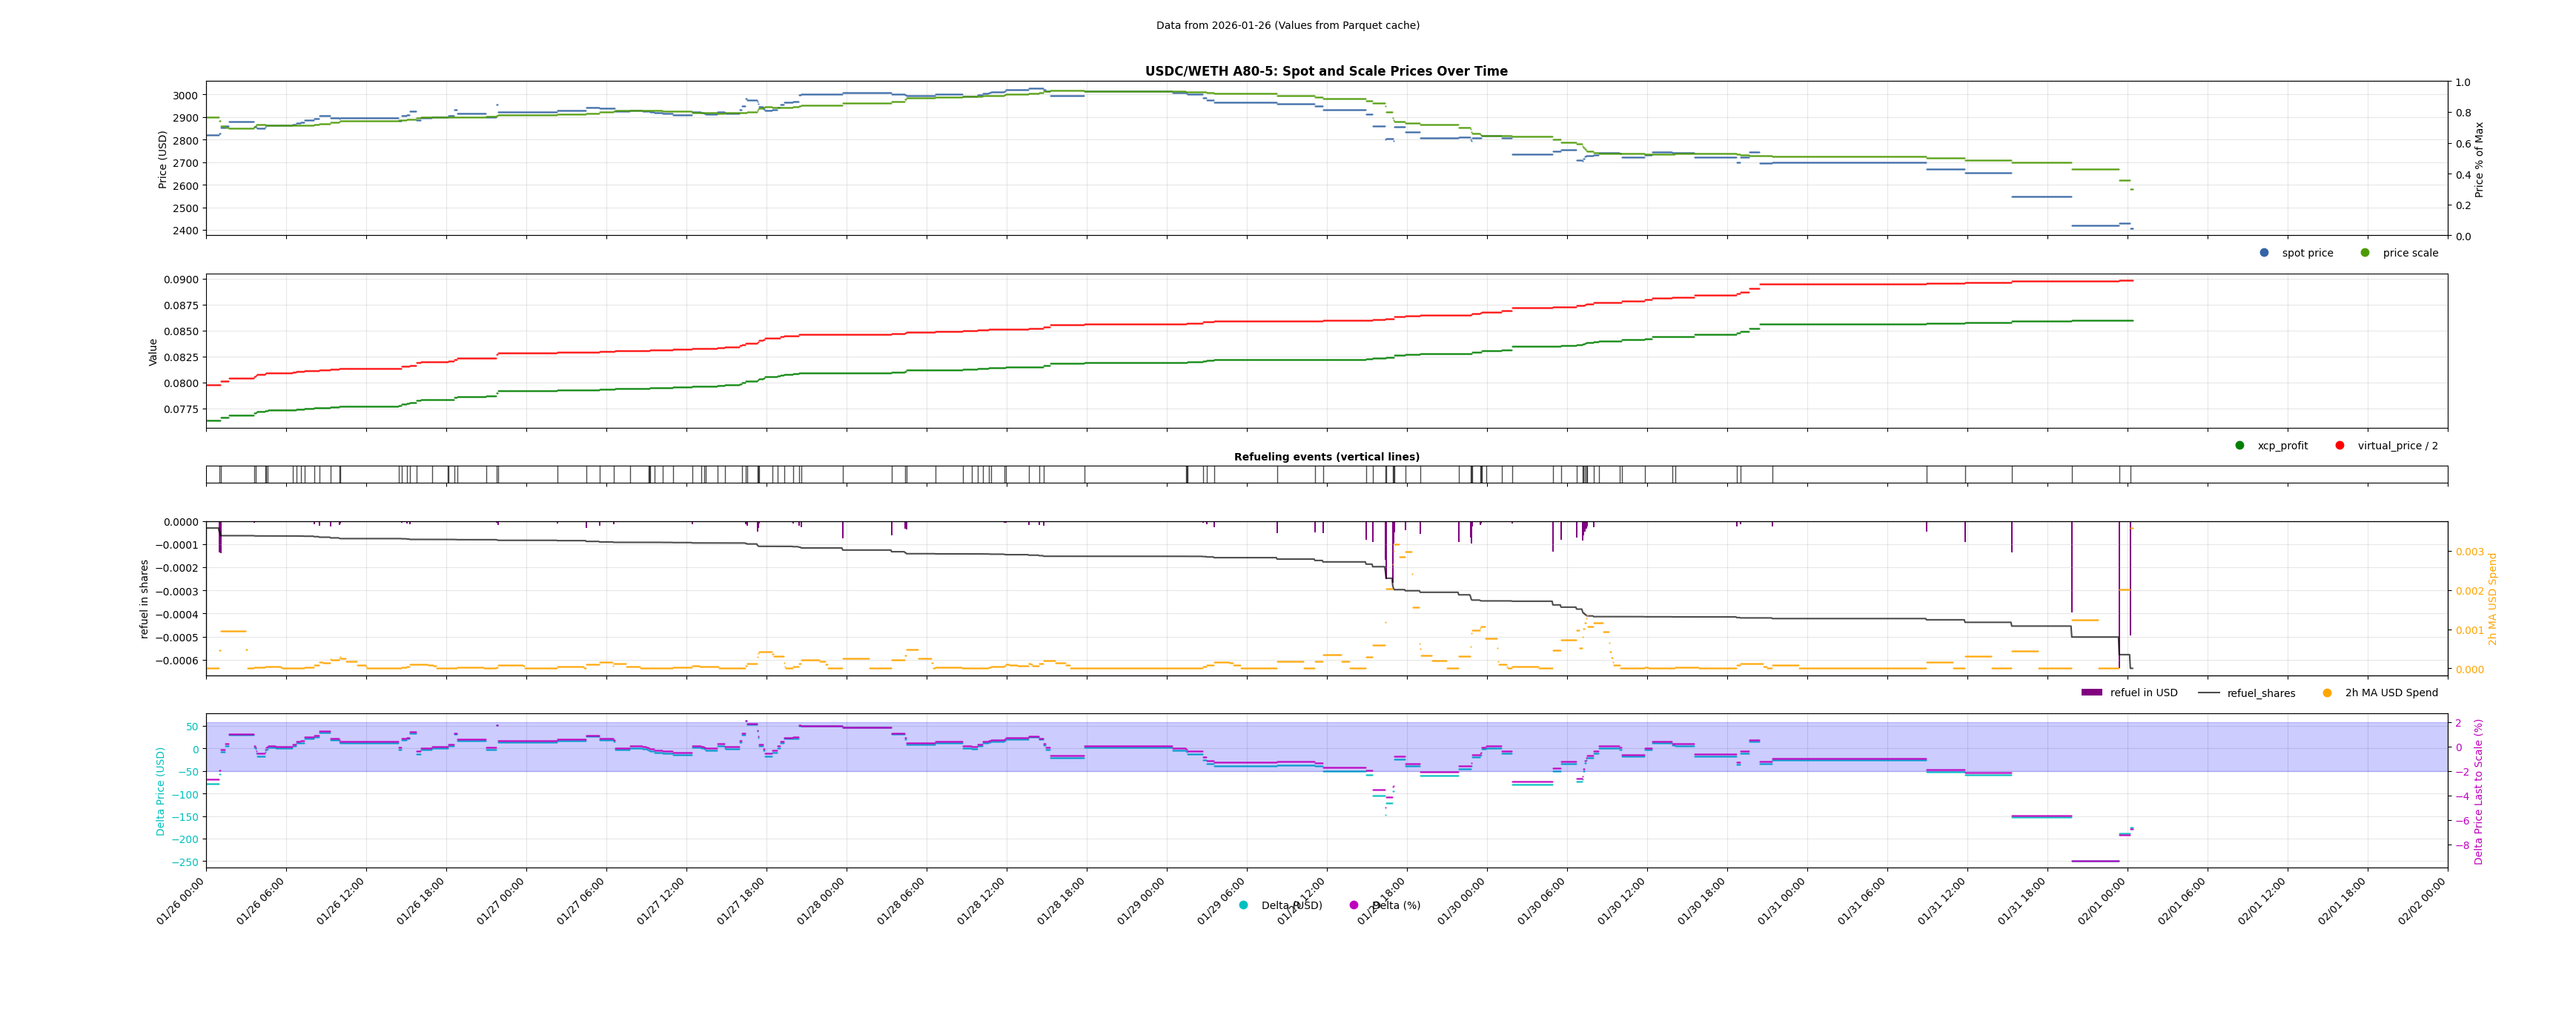Click the Price (USD) y-axis label
Screen dimensions: 2576x1021
pyautogui.click(x=163, y=159)
